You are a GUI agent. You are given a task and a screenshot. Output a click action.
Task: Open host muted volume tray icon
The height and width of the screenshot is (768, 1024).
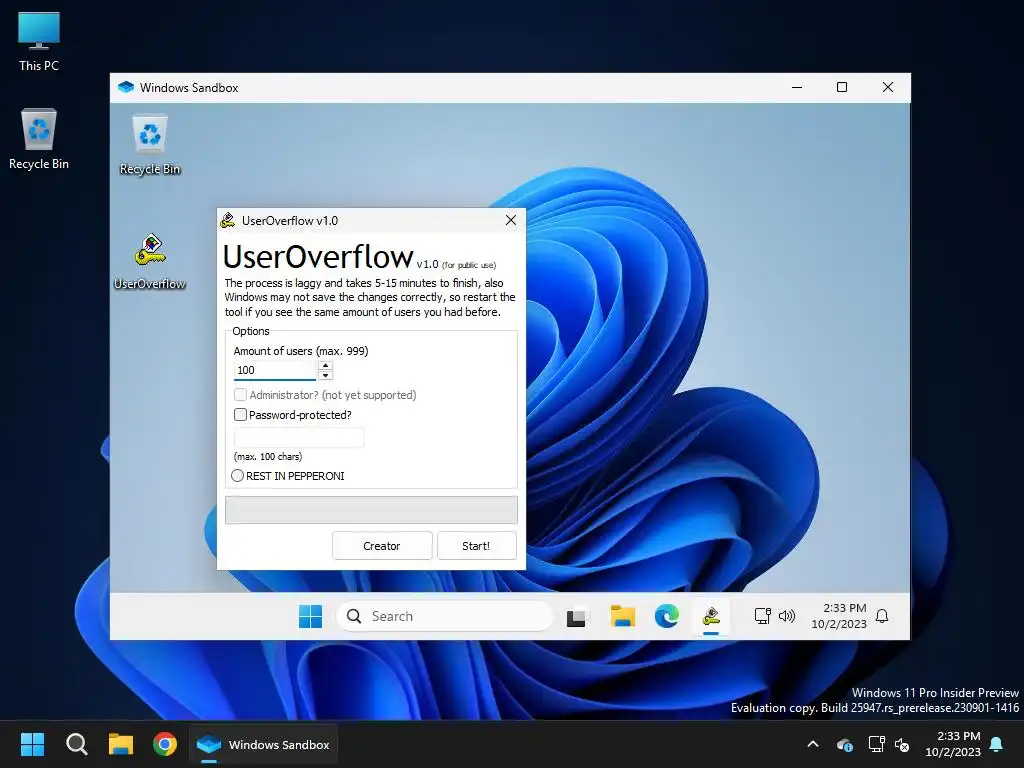pyautogui.click(x=903, y=744)
